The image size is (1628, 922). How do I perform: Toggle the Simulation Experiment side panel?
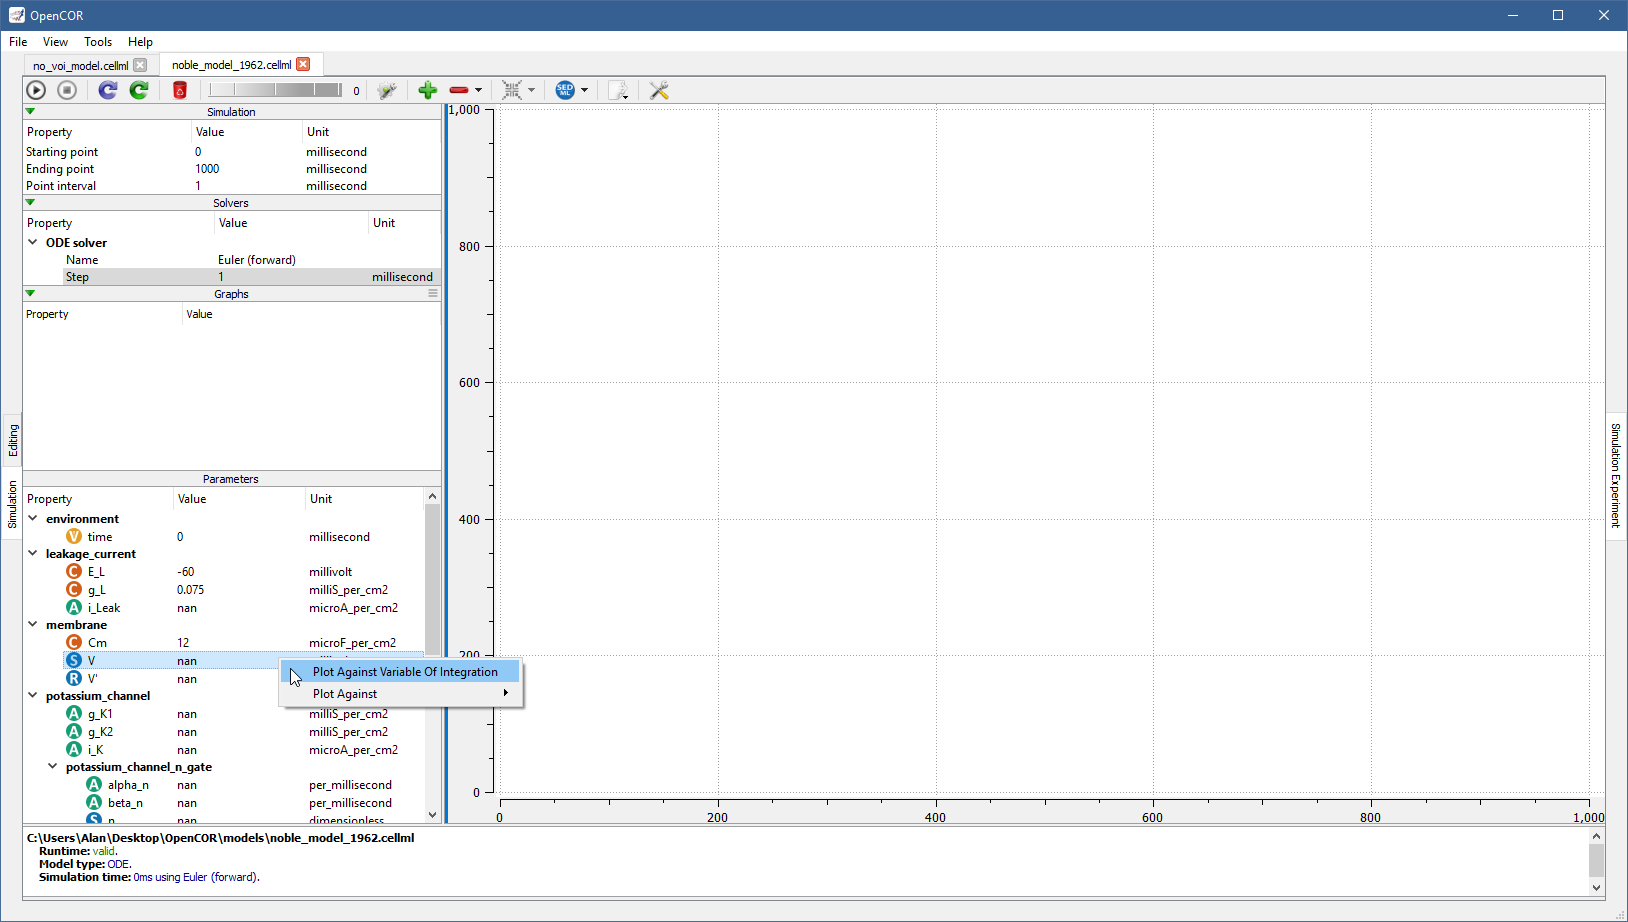[x=1615, y=475]
